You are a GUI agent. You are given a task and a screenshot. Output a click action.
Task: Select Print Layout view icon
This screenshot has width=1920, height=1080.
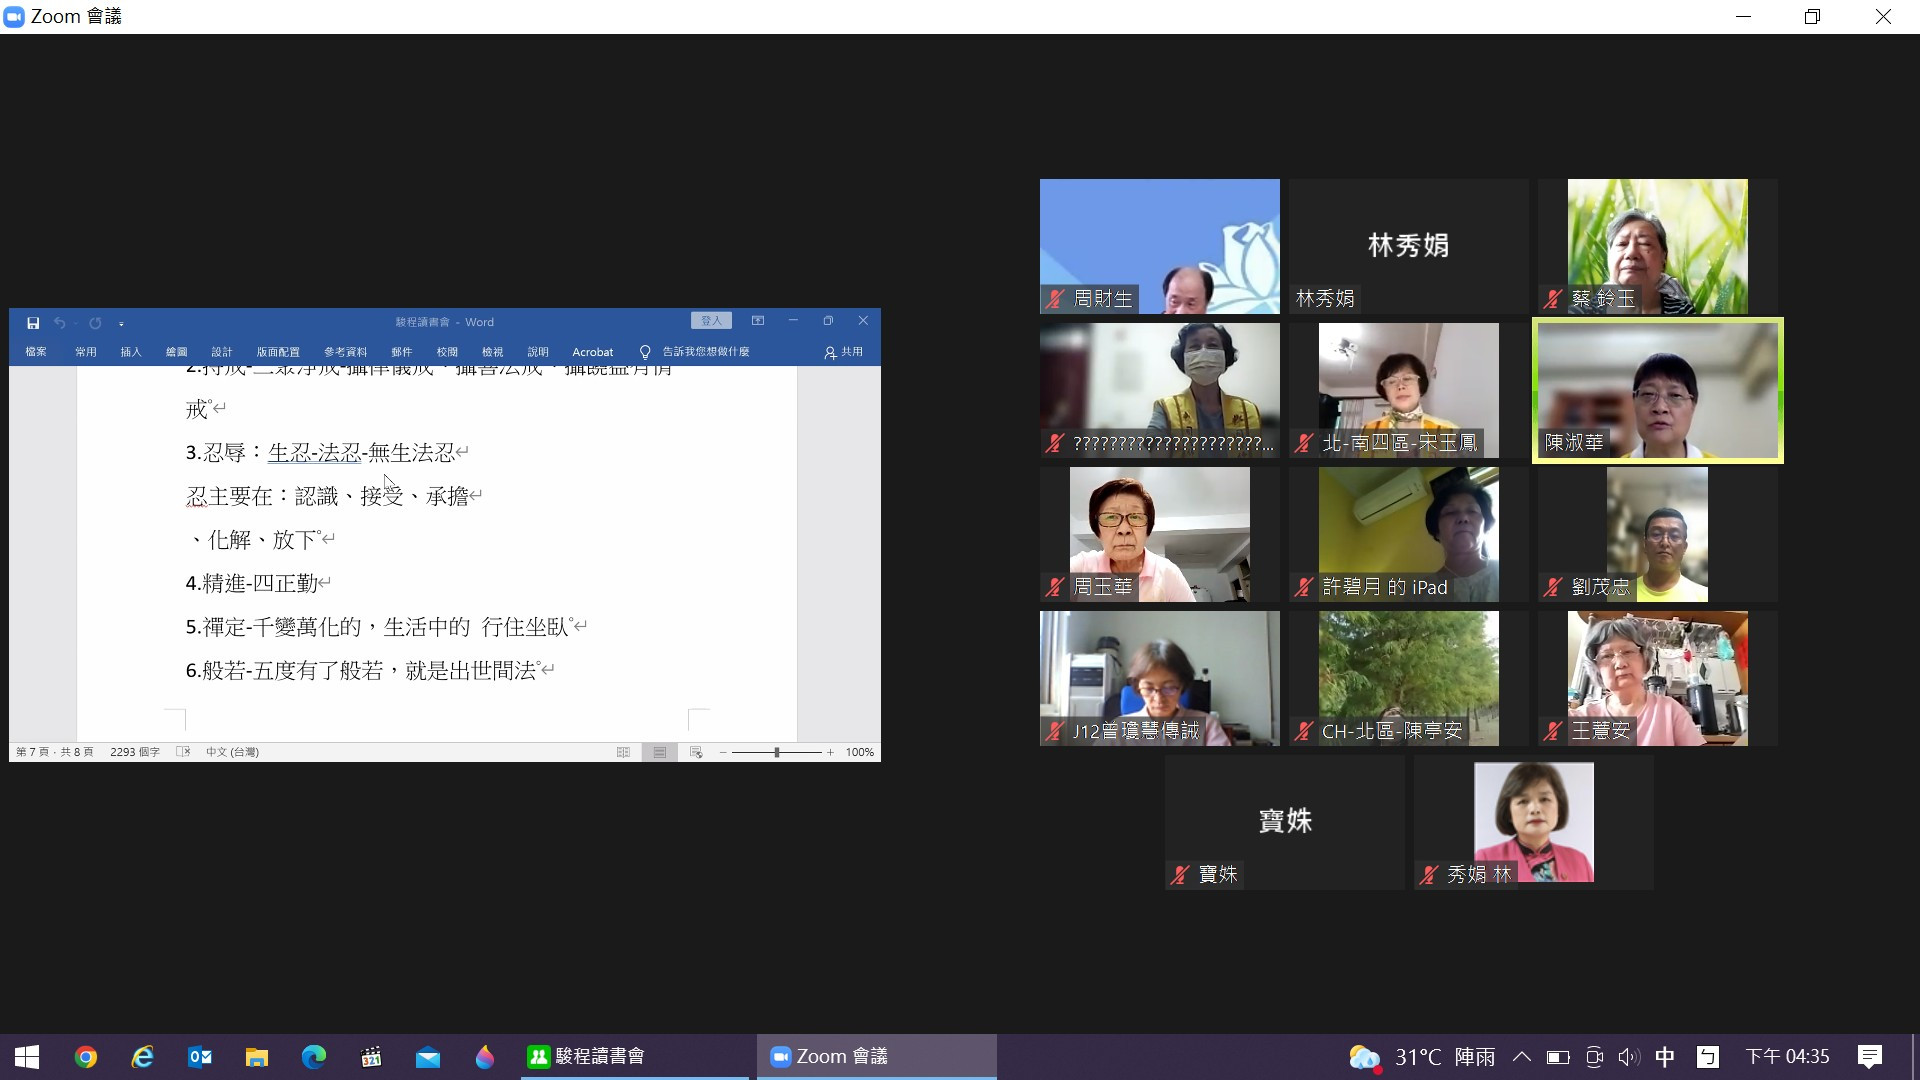pos(660,752)
